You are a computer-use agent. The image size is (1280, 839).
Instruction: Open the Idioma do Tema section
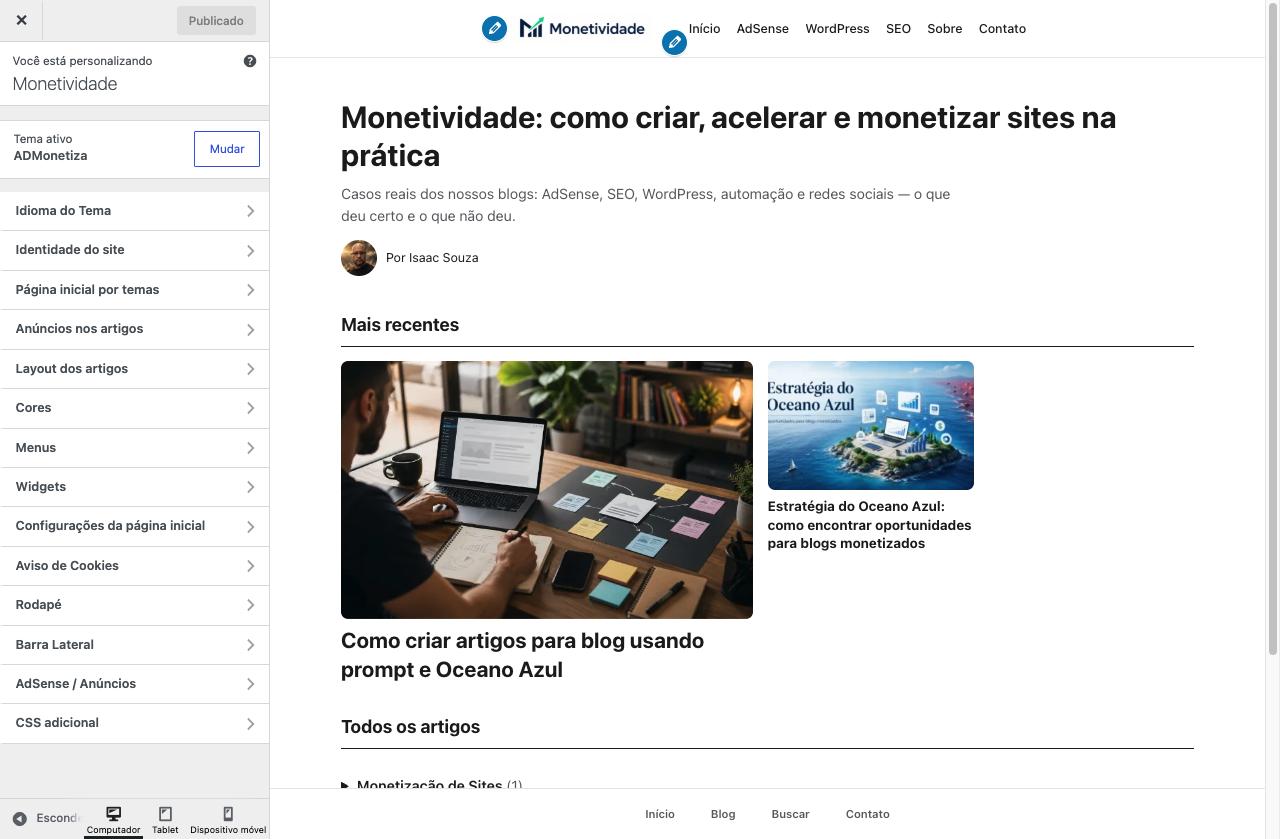click(x=134, y=211)
